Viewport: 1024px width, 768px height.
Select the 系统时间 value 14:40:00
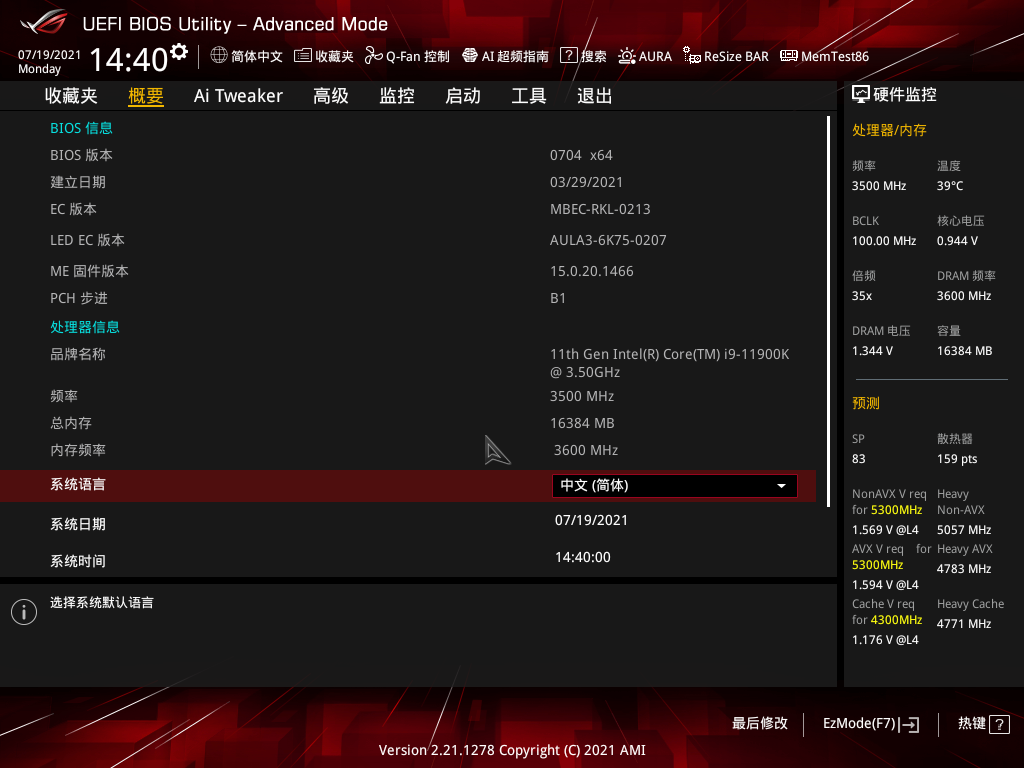583,558
